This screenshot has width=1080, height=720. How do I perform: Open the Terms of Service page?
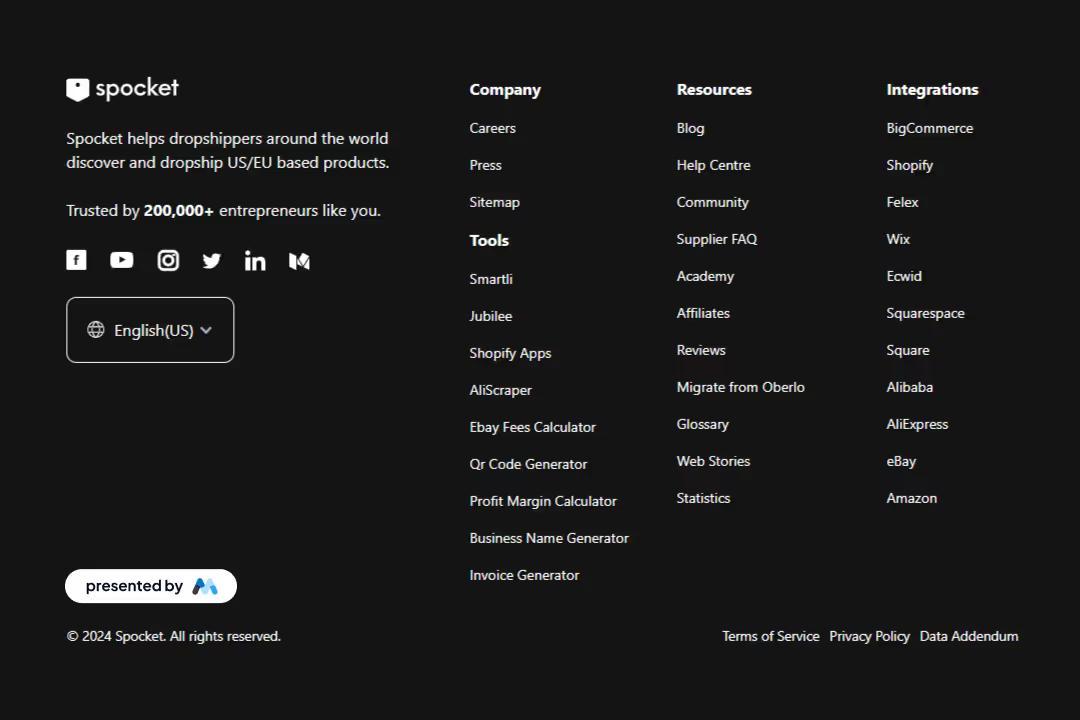[x=770, y=636]
